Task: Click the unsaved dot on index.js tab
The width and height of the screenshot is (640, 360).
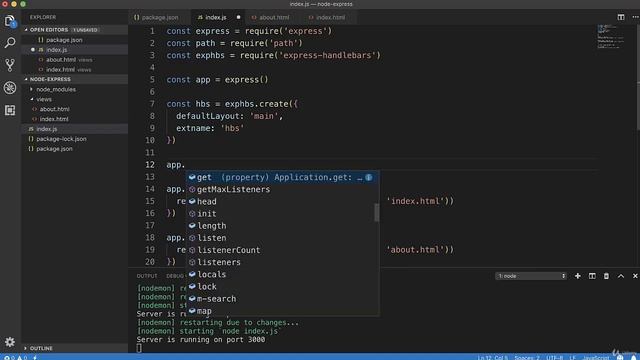Action: pos(238,18)
